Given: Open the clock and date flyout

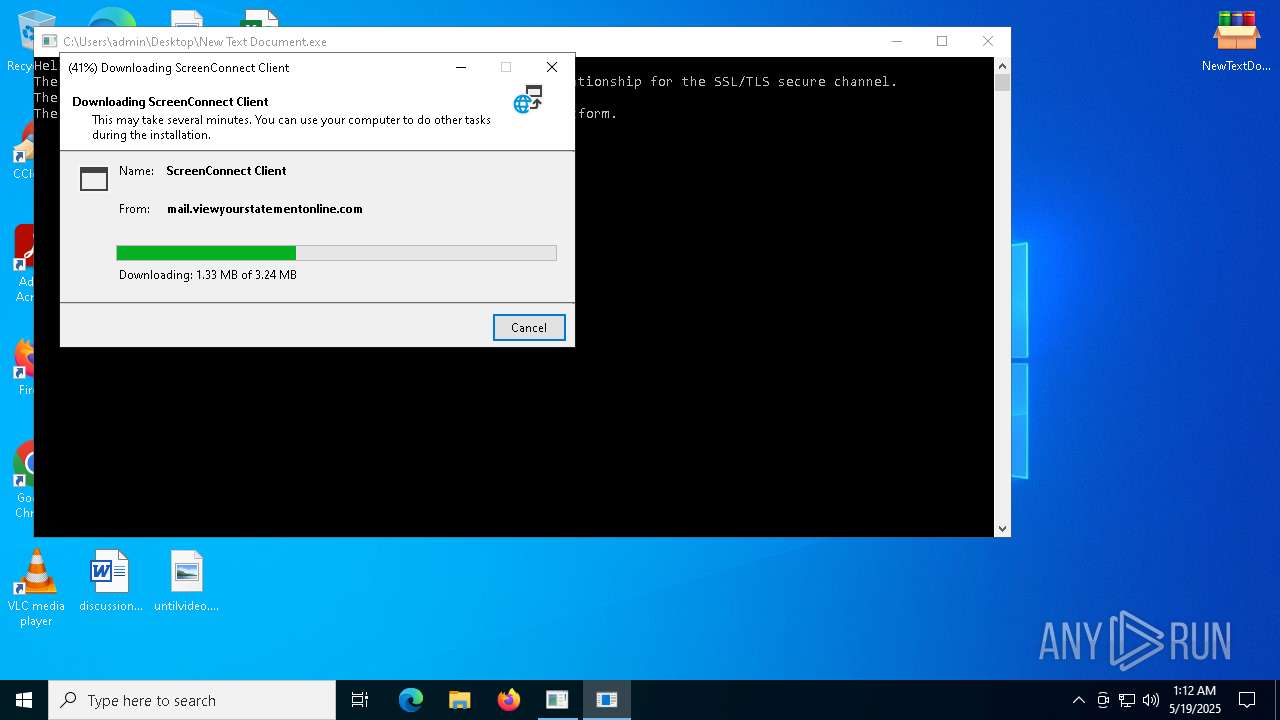Looking at the screenshot, I should (x=1195, y=700).
